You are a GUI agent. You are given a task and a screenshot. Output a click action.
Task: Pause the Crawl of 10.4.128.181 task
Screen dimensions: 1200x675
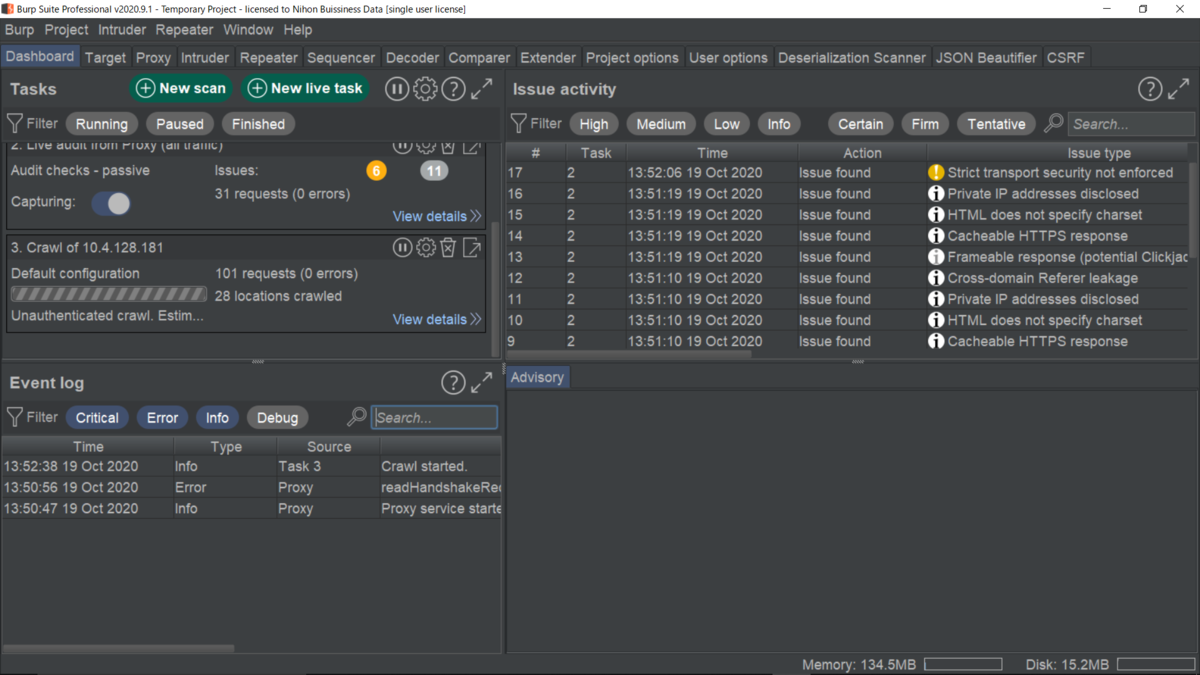click(402, 247)
